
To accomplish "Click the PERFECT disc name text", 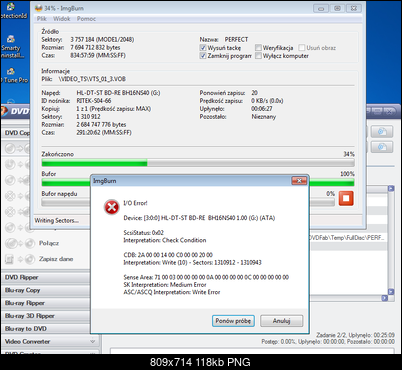I will tap(236, 39).
